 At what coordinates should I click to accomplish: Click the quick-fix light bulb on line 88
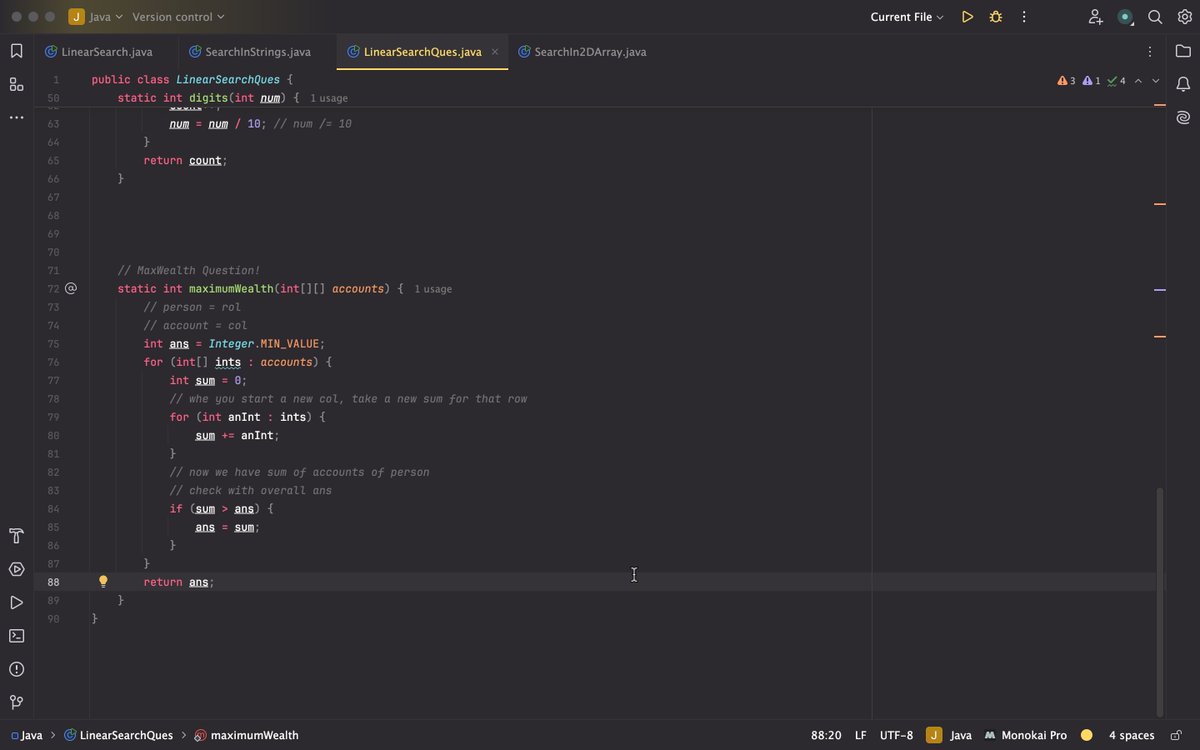tap(102, 581)
